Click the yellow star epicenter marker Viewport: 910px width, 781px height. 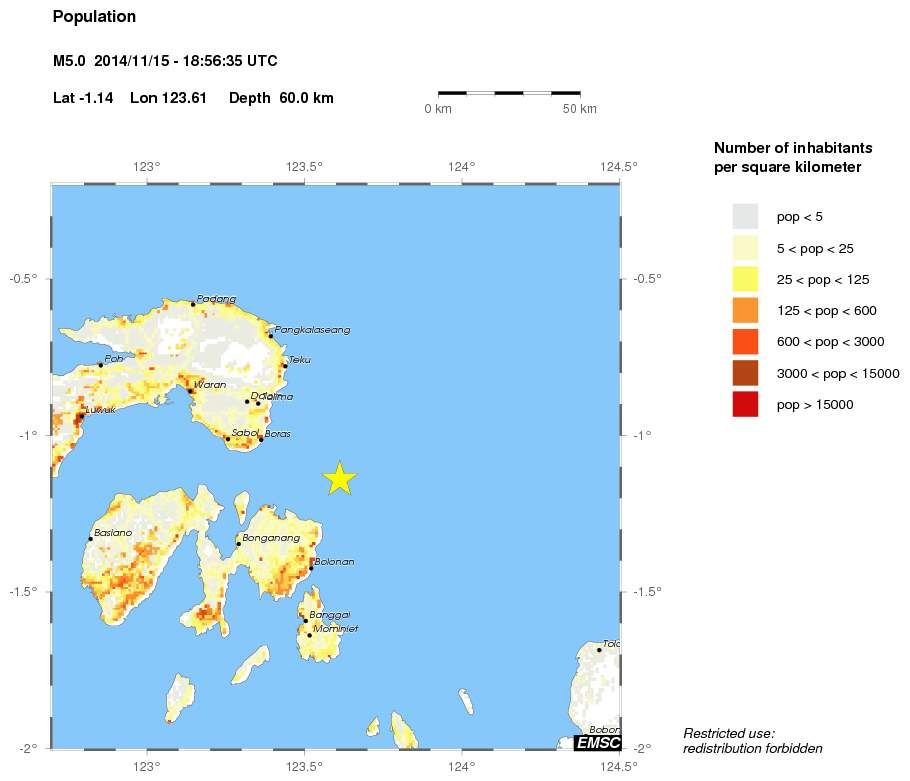click(x=340, y=479)
